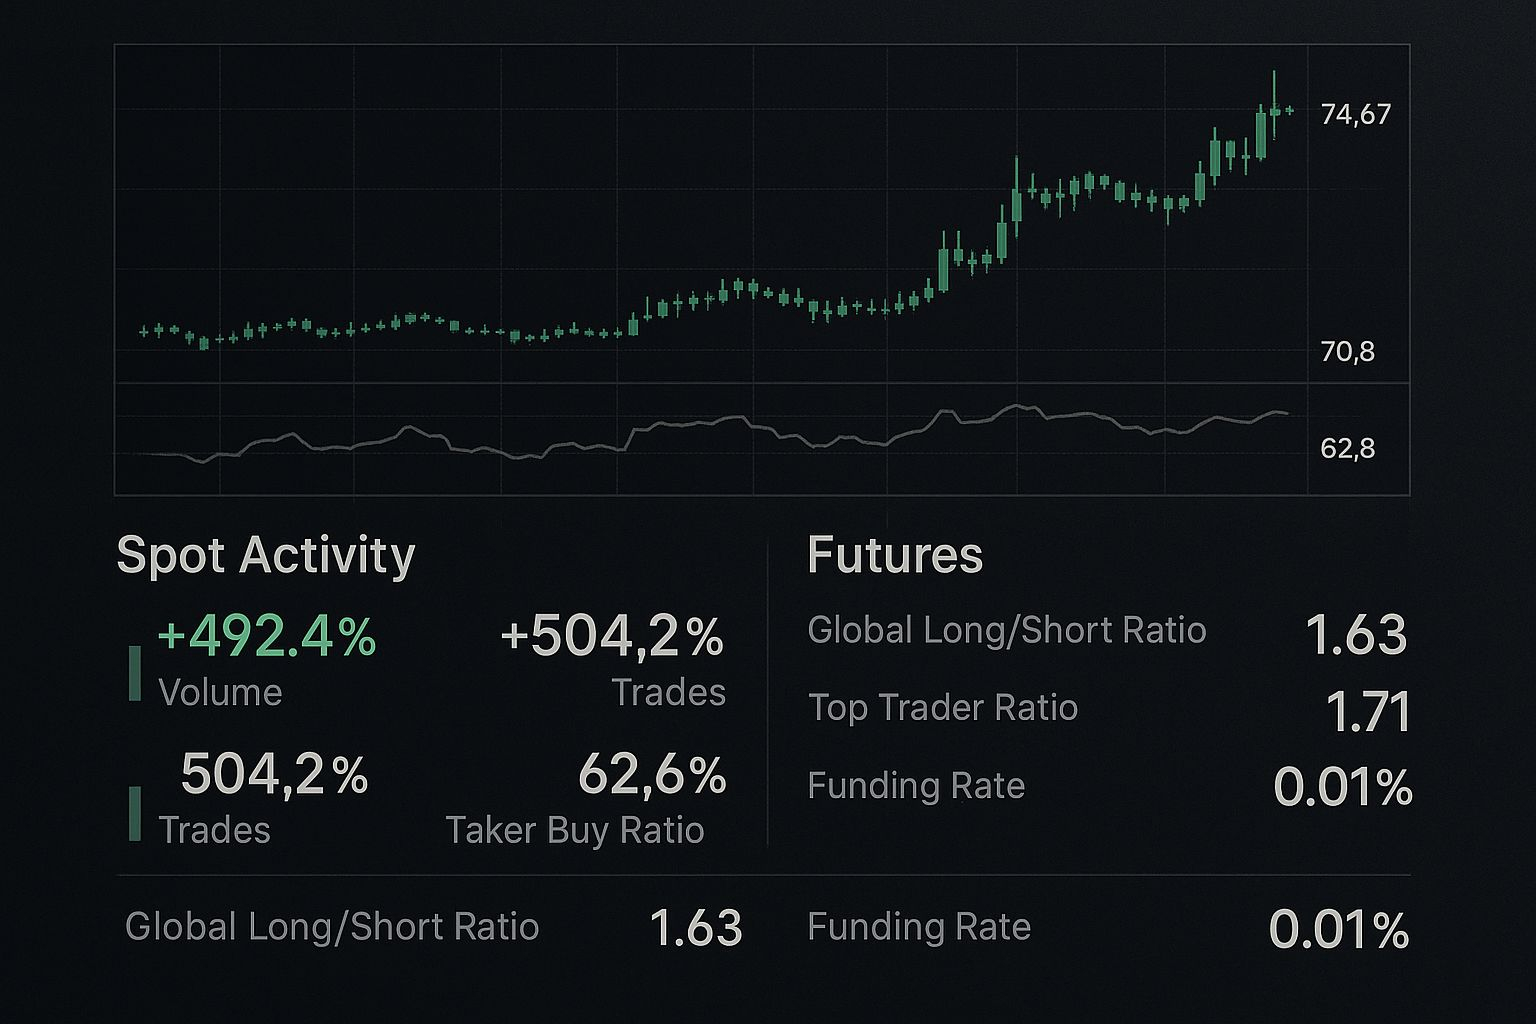The height and width of the screenshot is (1024, 1536).
Task: Click Funding Rate in Futures panel
Action: (x=916, y=786)
